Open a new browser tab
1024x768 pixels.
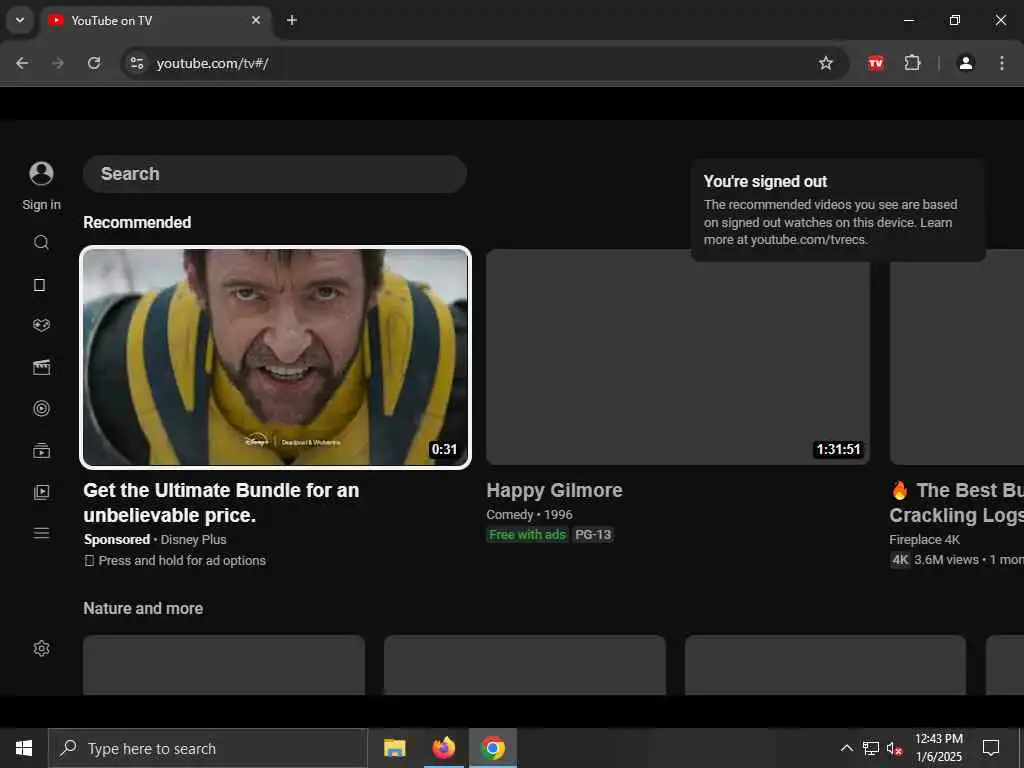(292, 20)
